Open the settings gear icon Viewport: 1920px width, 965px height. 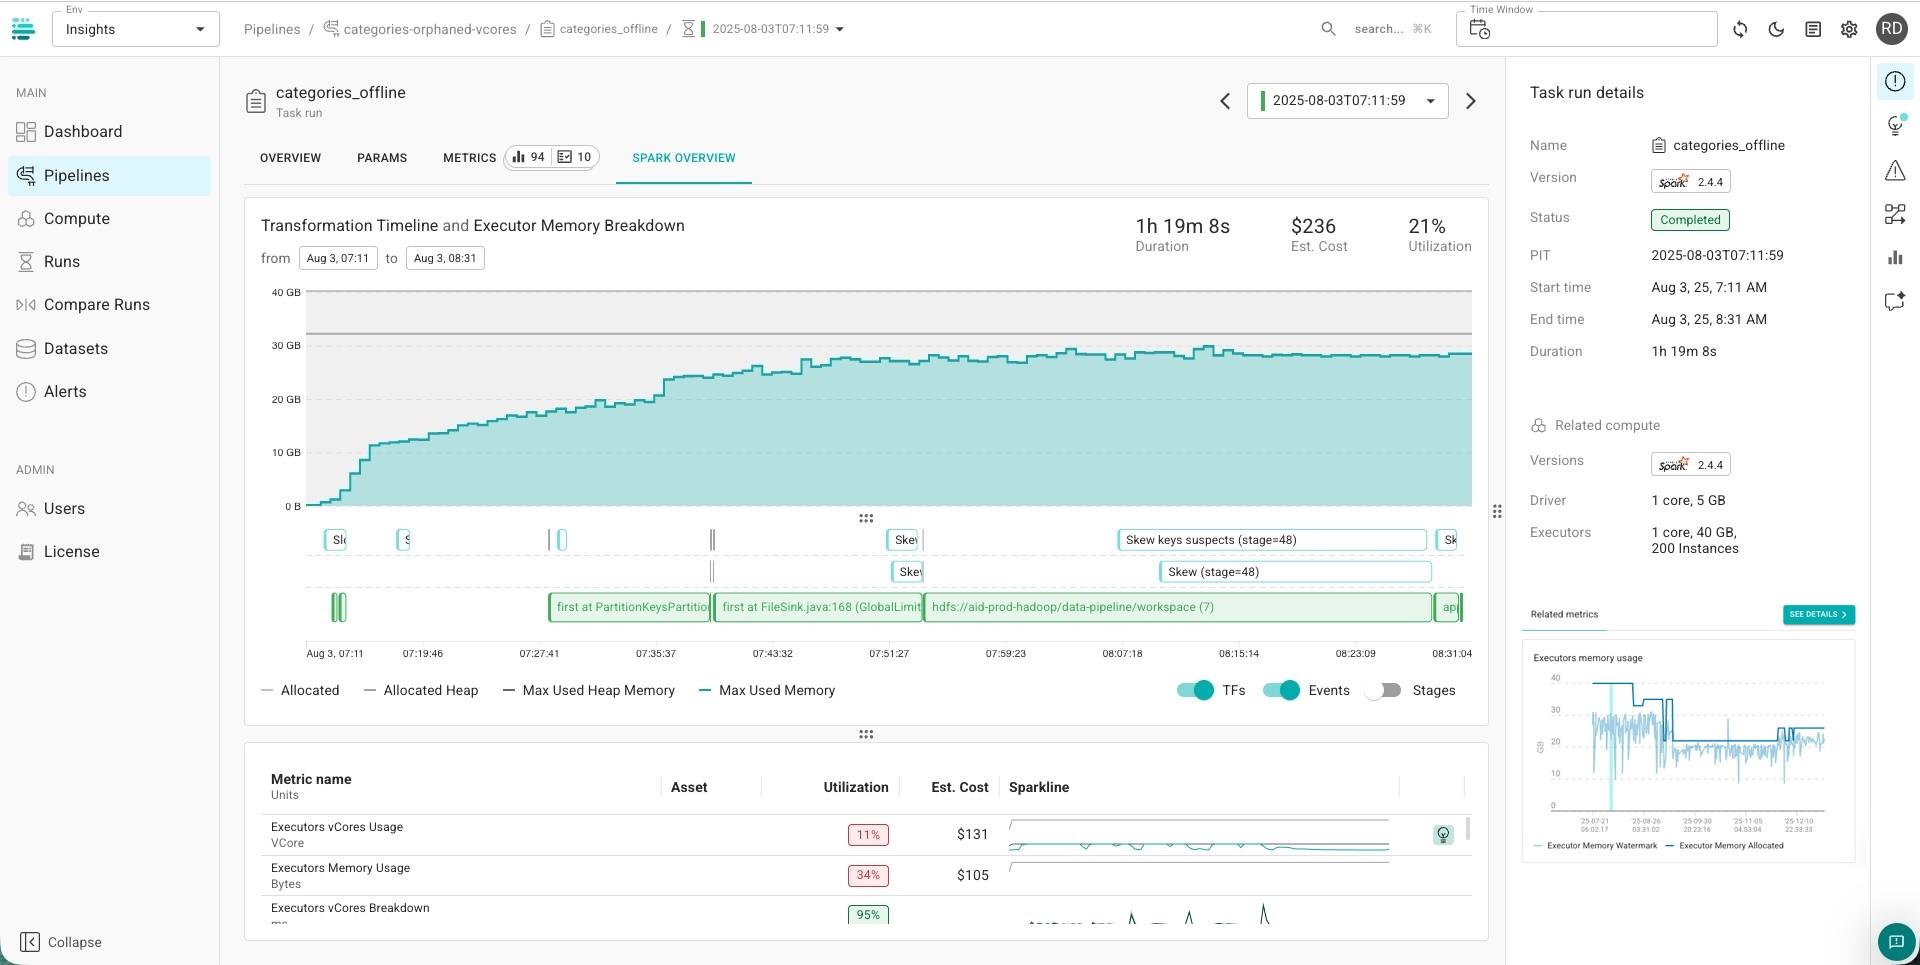[1849, 29]
